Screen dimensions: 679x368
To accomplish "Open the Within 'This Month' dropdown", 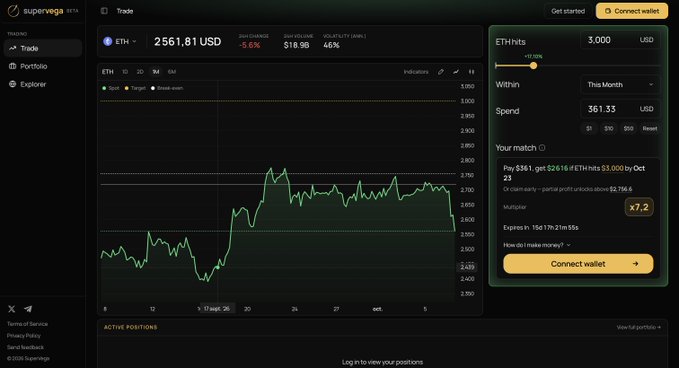I will click(620, 84).
